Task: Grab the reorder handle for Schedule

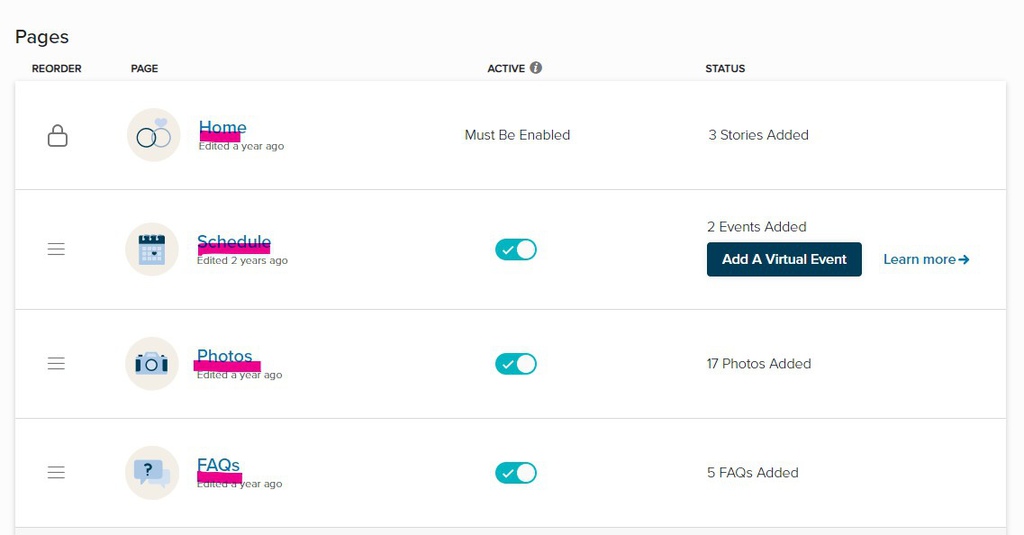Action: point(56,249)
